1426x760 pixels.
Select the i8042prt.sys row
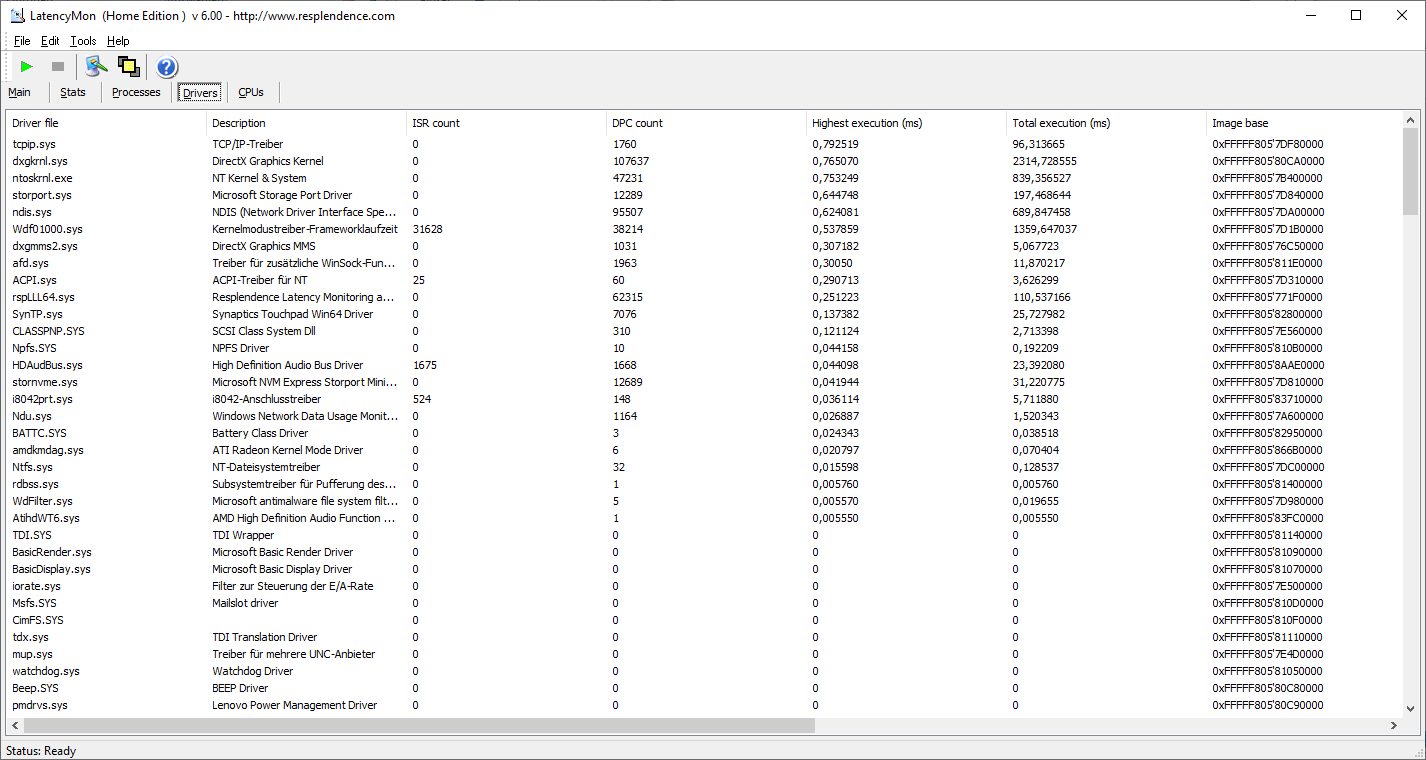(x=704, y=399)
